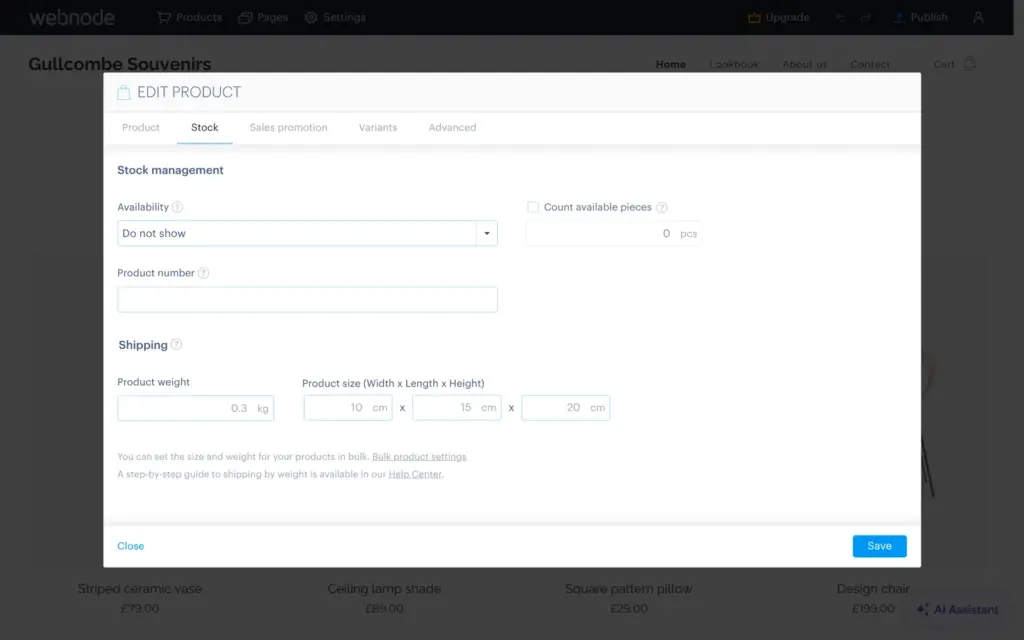Open the Products menu in top bar
Image resolution: width=1024 pixels, height=640 pixels.
click(x=189, y=18)
